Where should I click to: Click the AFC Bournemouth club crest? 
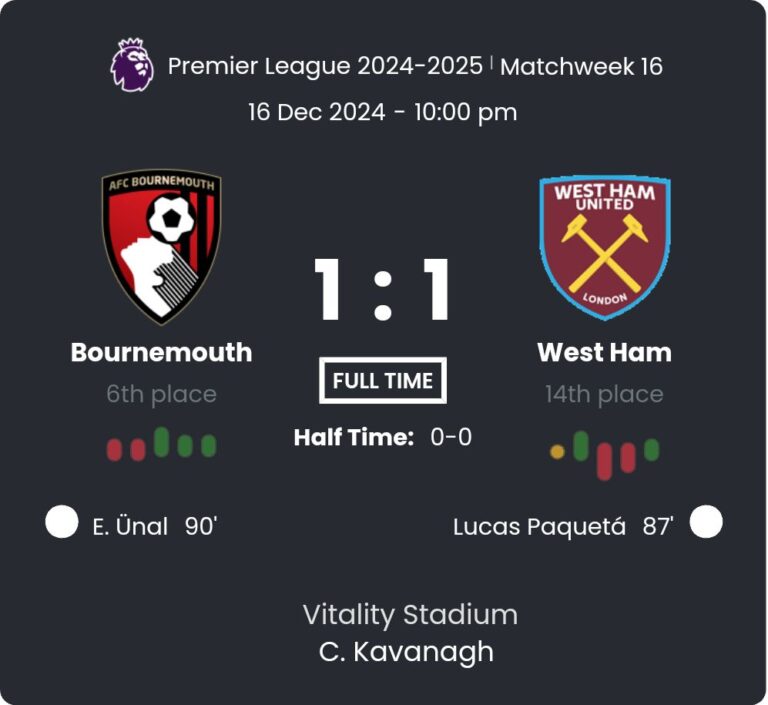(x=161, y=247)
